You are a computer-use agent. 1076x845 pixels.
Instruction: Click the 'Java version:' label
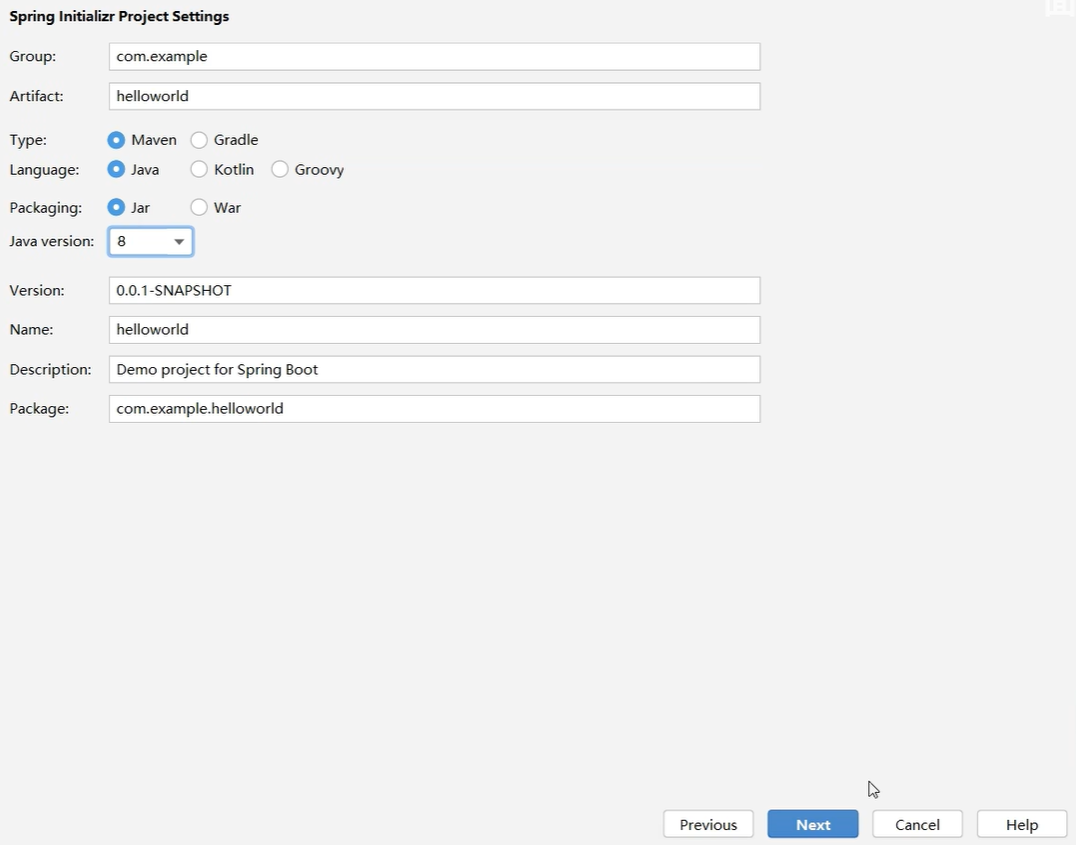[51, 242]
